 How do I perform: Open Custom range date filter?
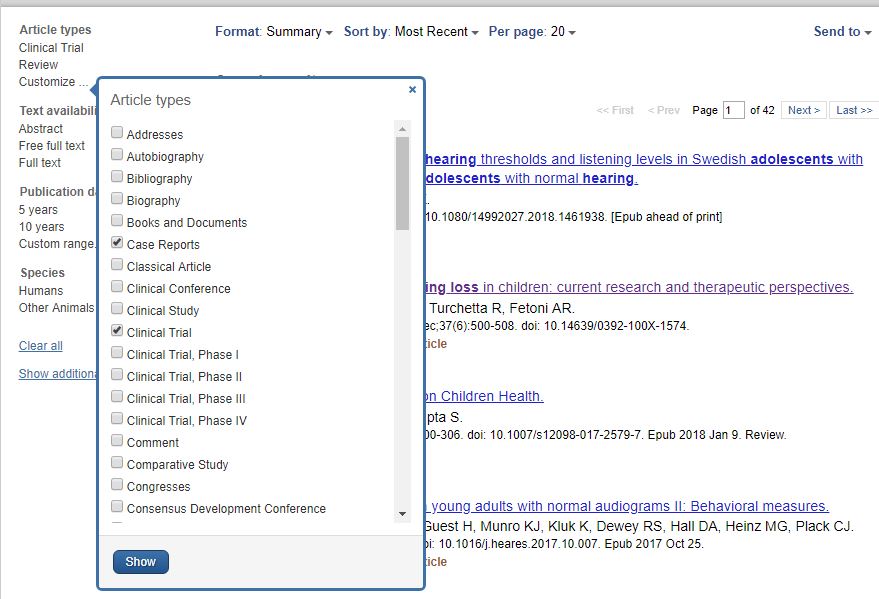click(57, 244)
